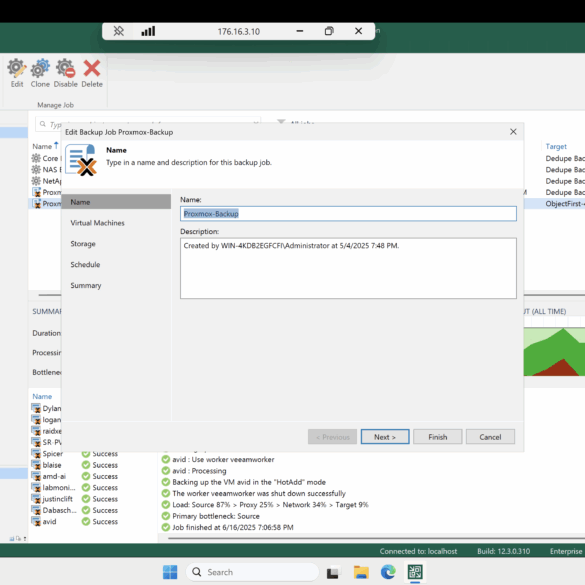
Task: Click the Edit job ribbon icon
Action: pyautogui.click(x=17, y=68)
